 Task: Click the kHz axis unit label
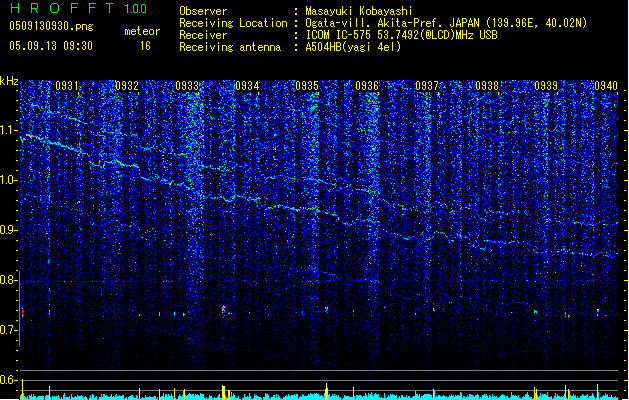9,81
